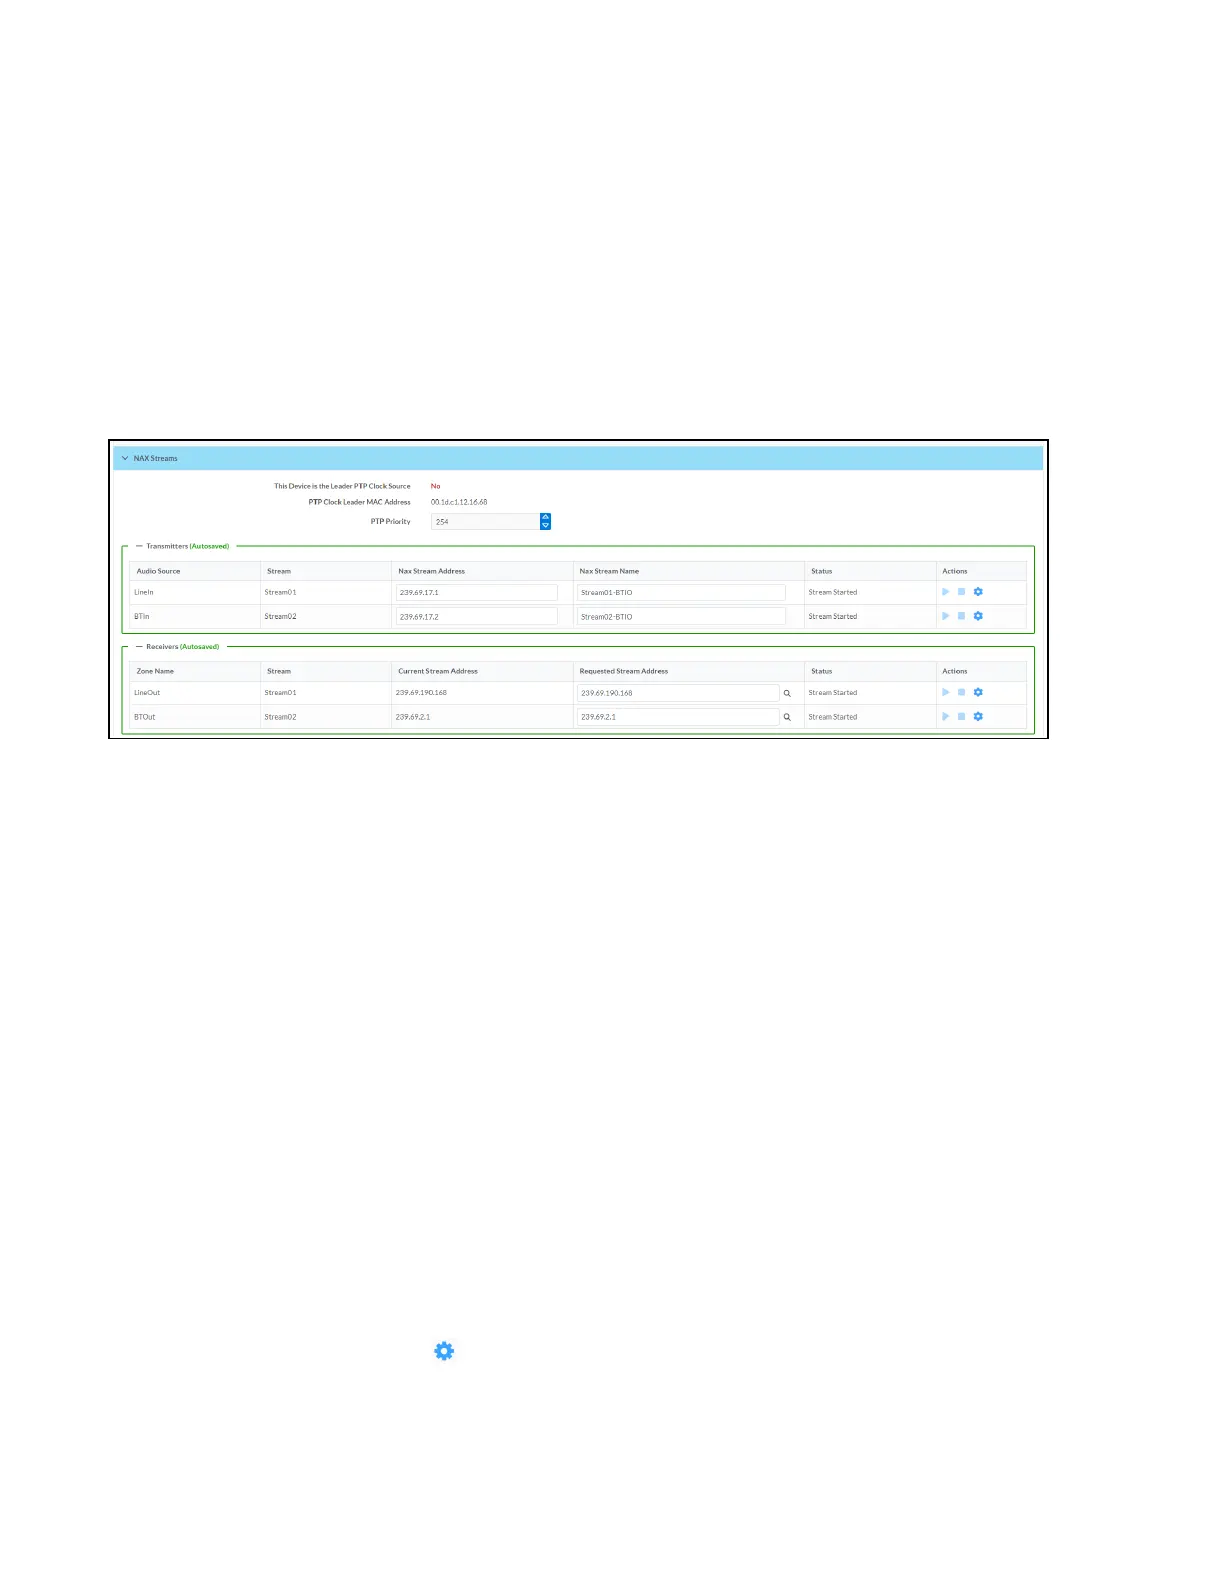Edit BTin Nax Stream Address 239.69.17.2
1224x1584 pixels.
point(476,617)
